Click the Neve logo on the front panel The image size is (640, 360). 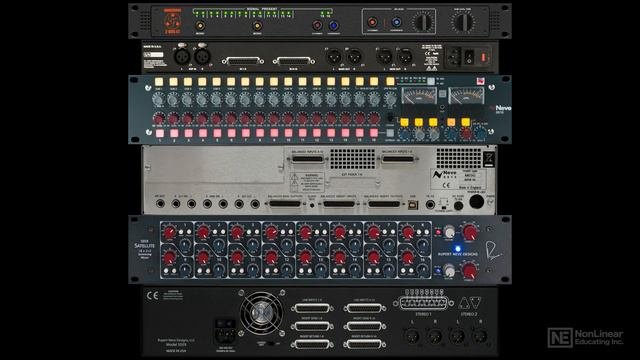(502, 108)
